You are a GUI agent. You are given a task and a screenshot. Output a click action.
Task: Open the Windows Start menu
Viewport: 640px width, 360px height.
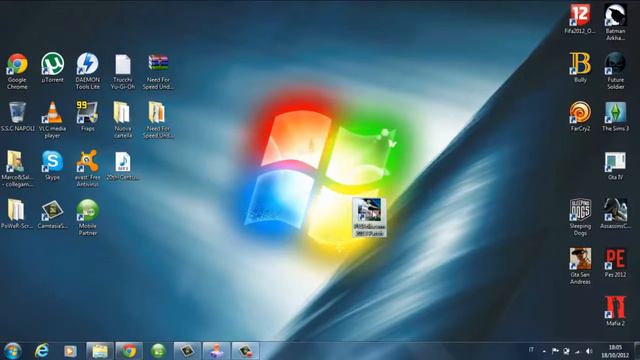[13, 351]
